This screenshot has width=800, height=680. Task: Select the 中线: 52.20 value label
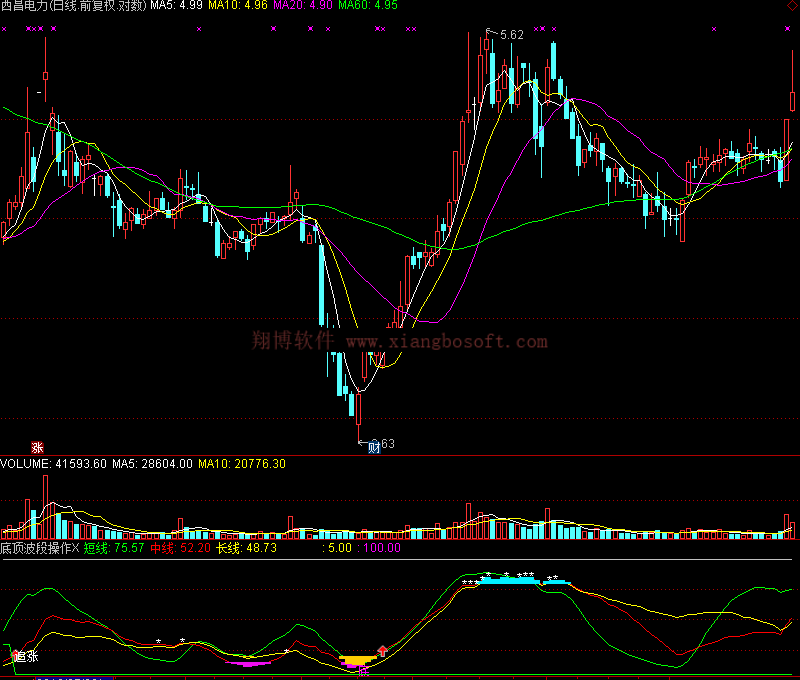point(180,548)
